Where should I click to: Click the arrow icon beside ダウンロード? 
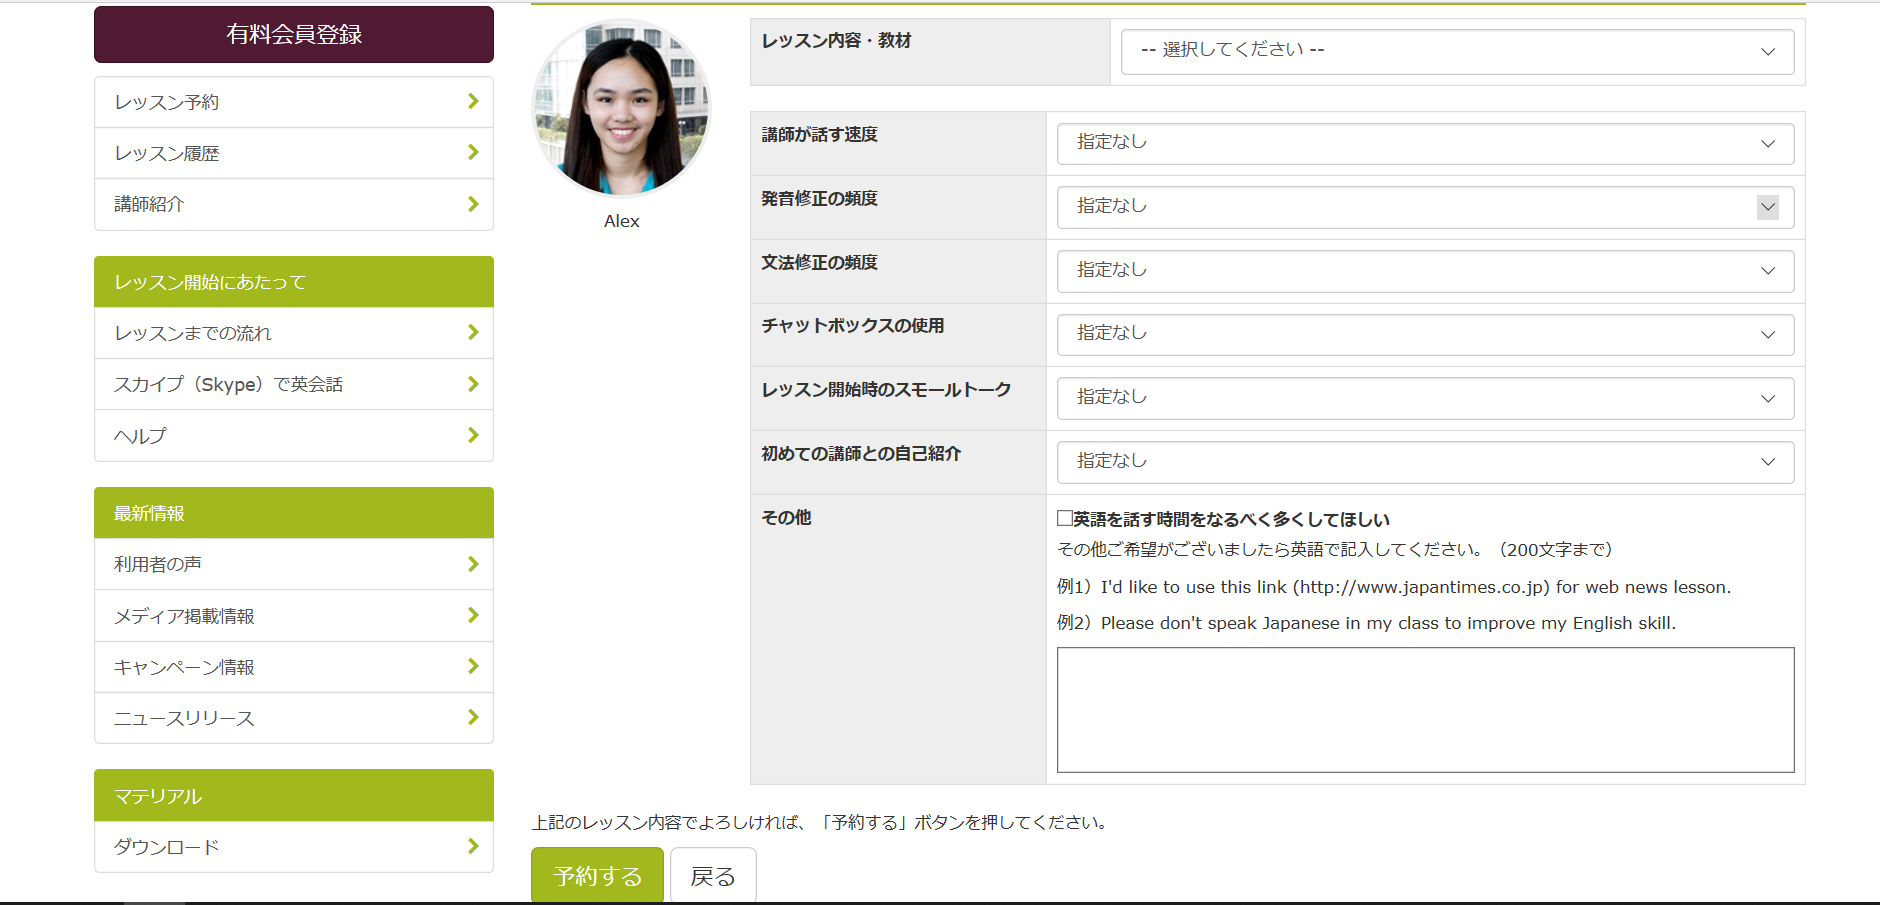pos(473,846)
